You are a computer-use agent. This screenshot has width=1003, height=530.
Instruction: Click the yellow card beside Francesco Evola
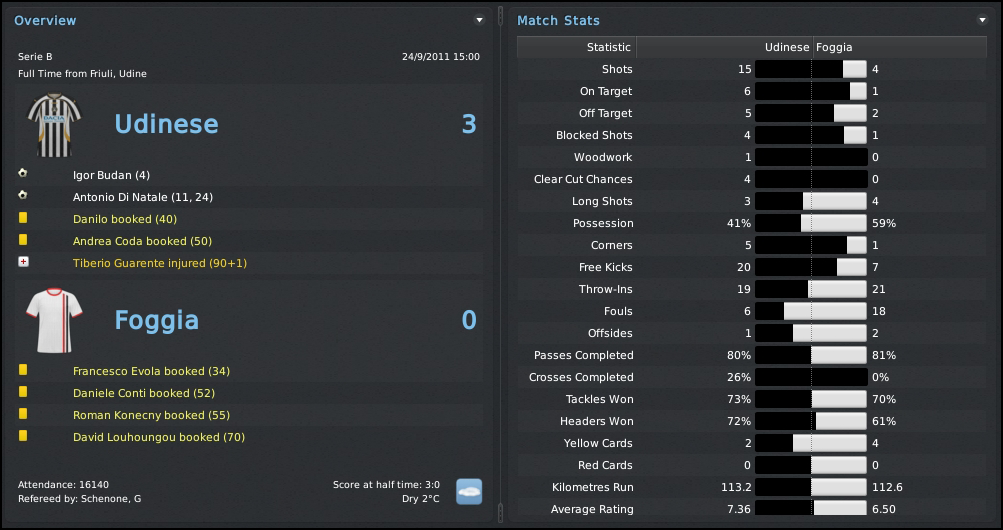[23, 370]
